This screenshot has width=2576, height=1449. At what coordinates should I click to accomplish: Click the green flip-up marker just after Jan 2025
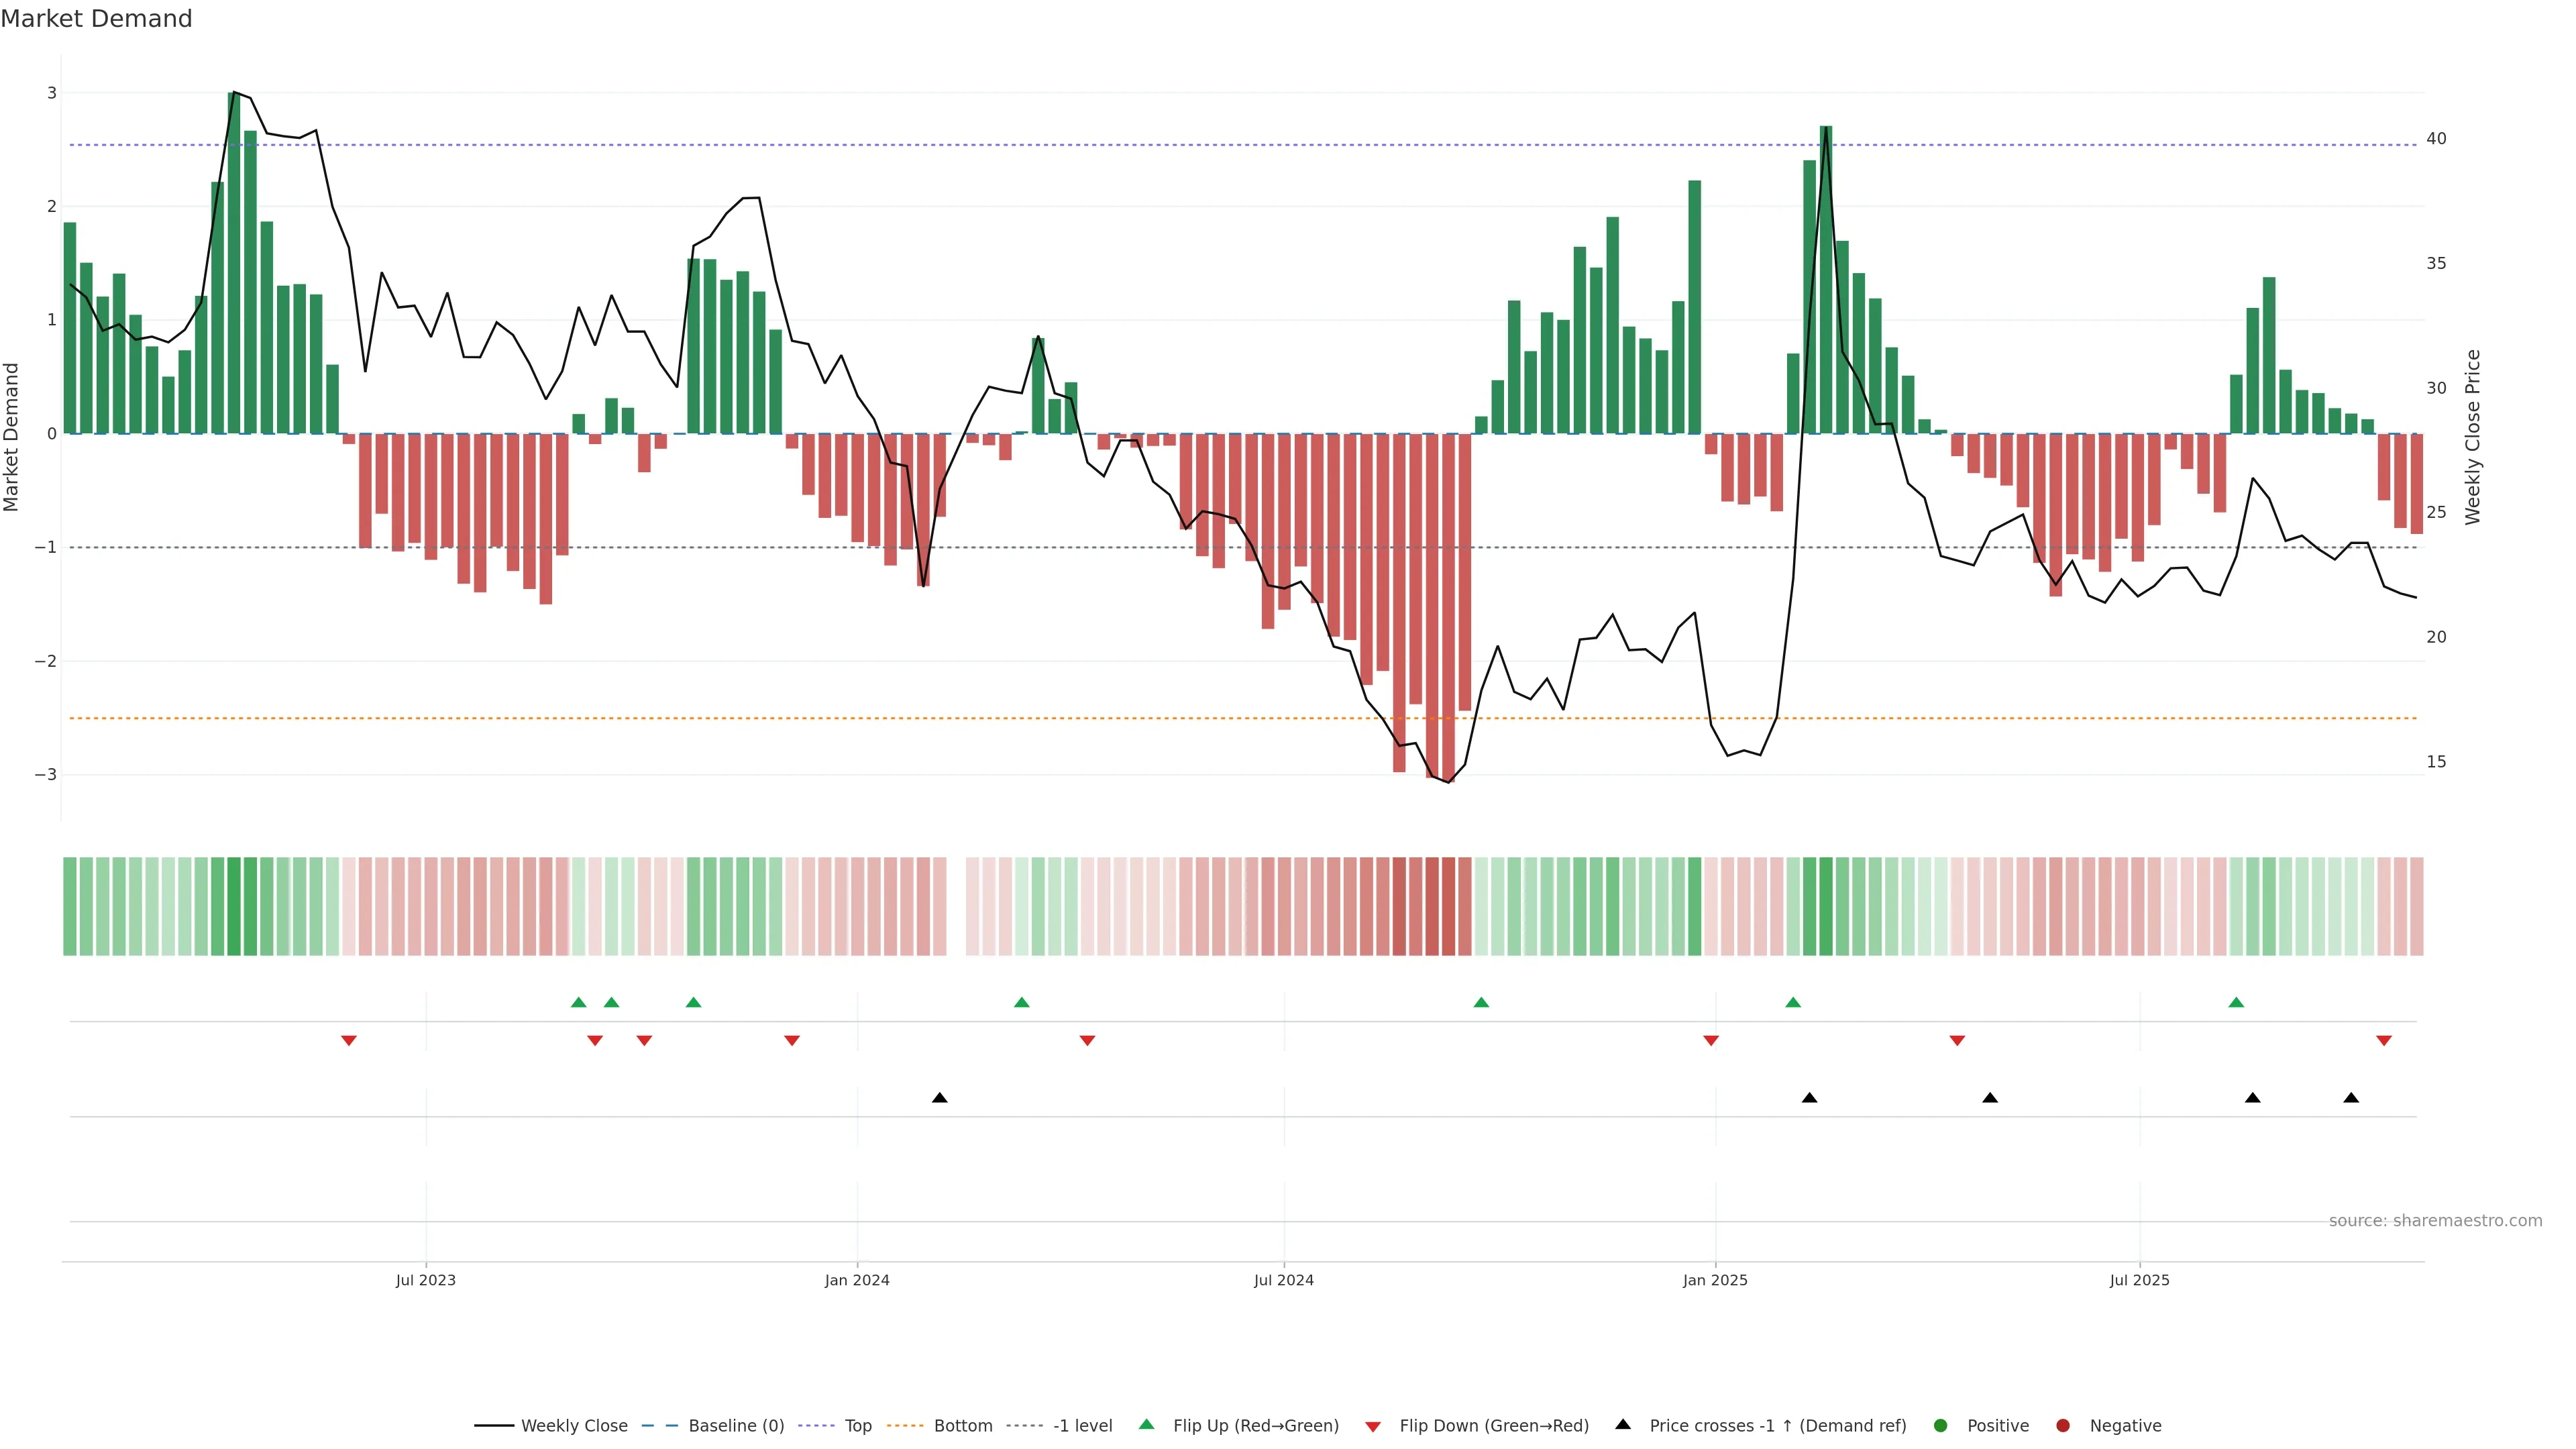pos(1793,1002)
